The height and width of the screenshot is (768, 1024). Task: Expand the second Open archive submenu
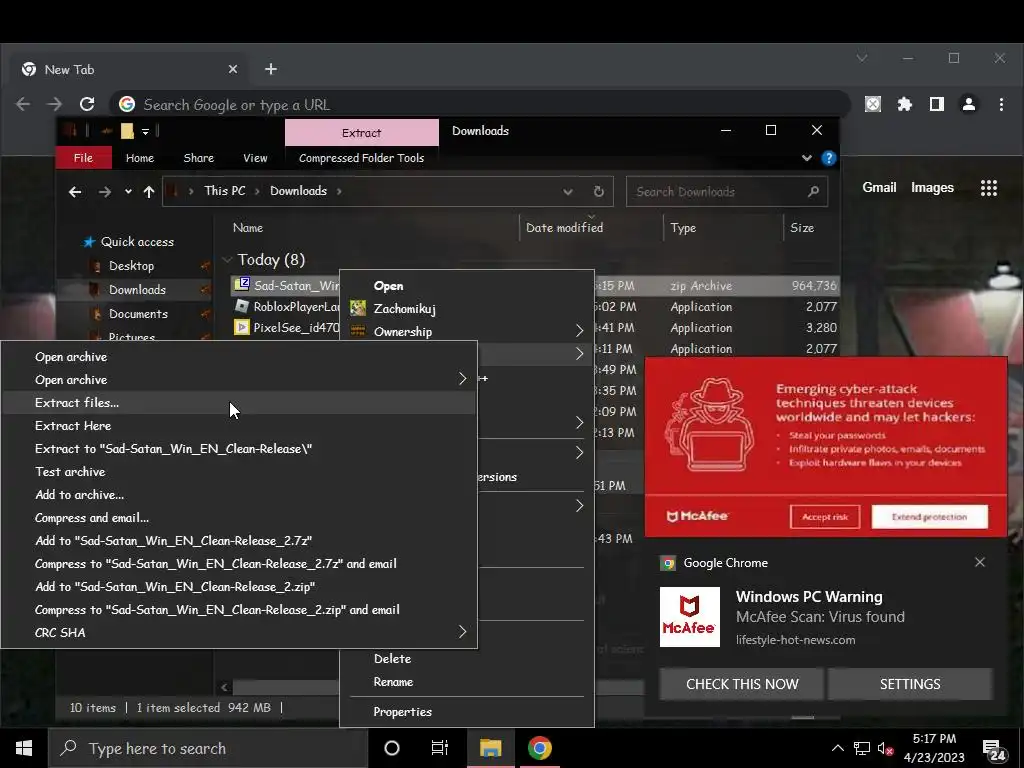point(462,379)
